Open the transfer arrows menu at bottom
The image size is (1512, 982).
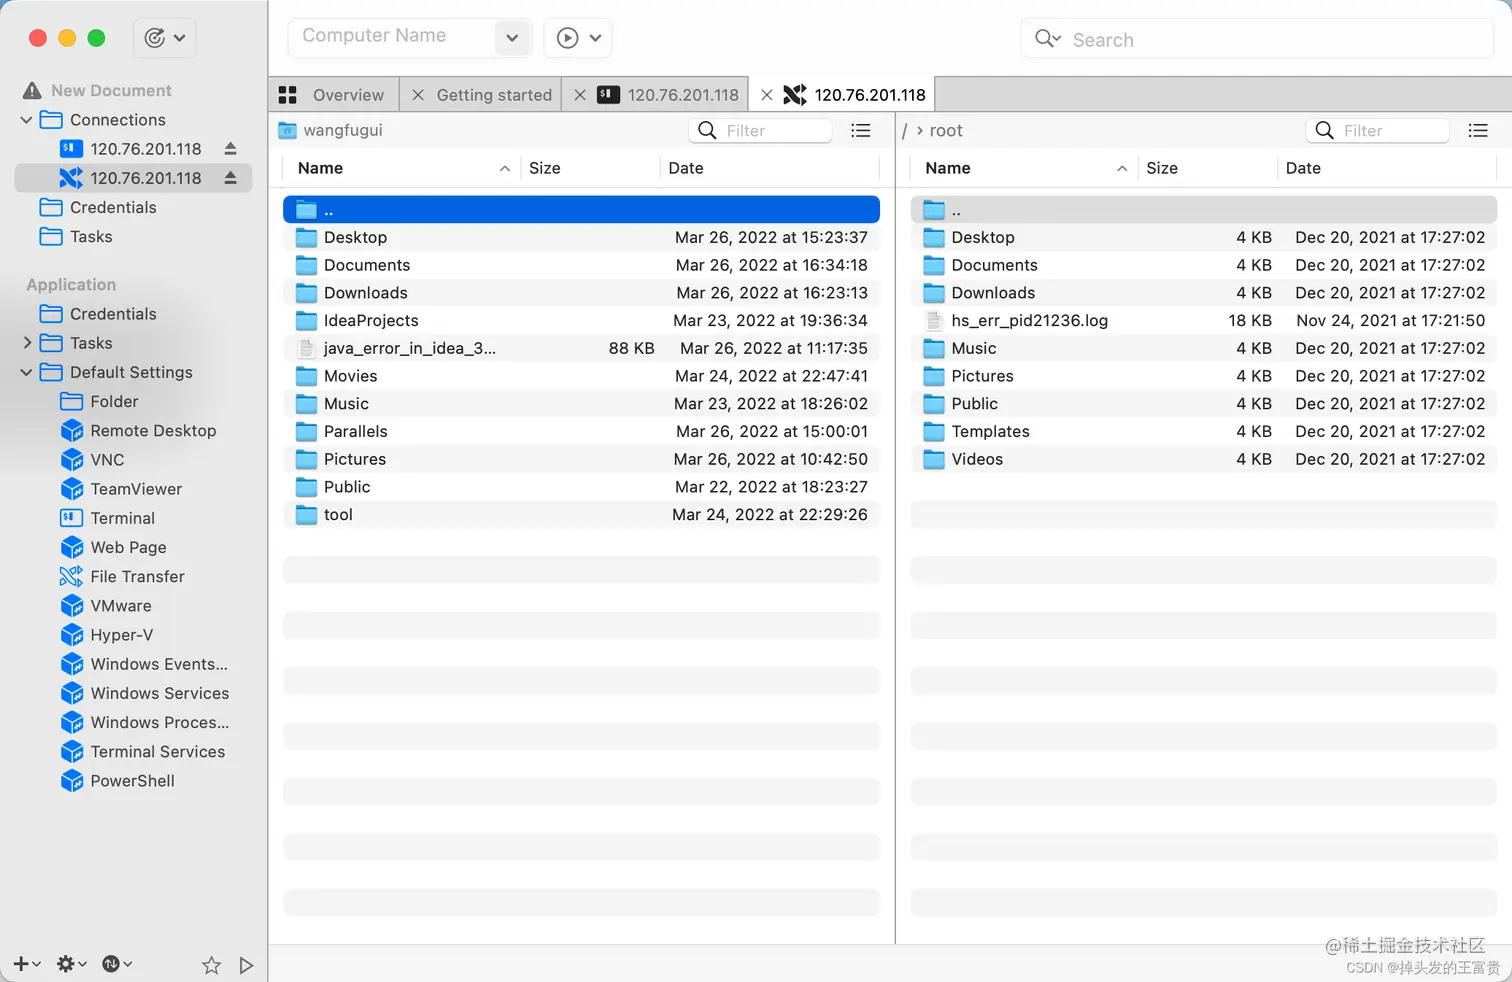117,964
